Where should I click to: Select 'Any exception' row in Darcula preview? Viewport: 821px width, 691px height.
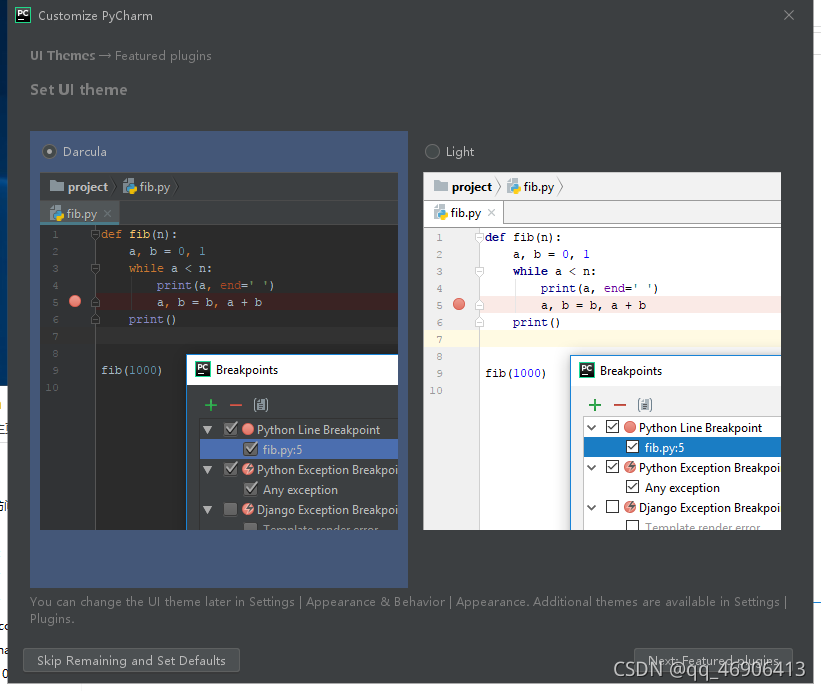299,489
